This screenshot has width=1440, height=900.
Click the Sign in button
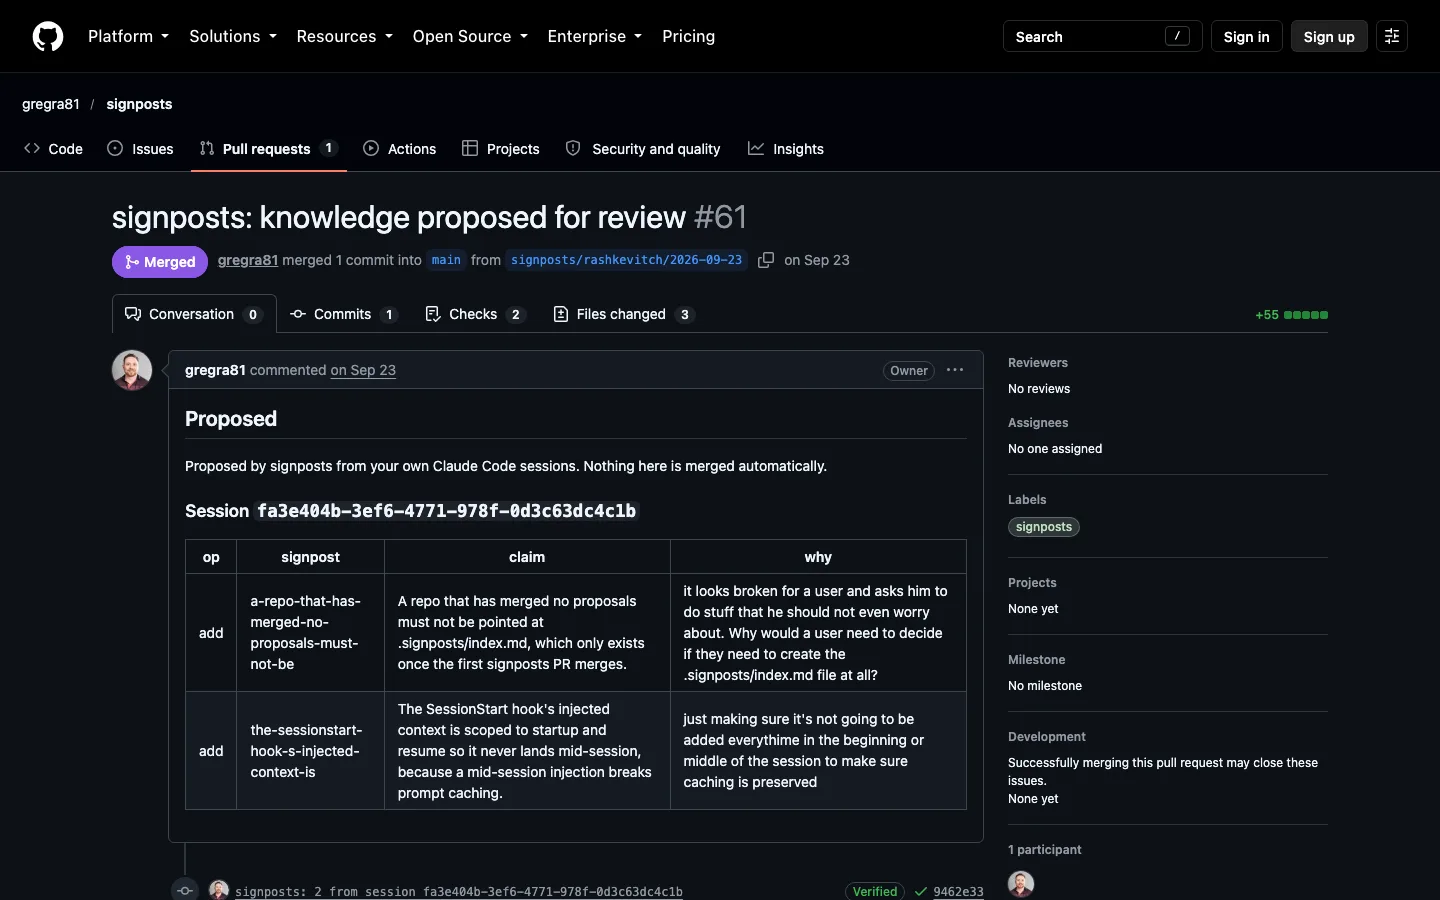(x=1246, y=36)
